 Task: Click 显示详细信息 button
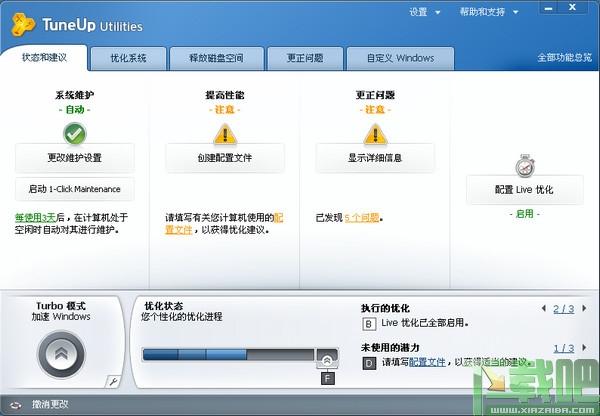pyautogui.click(x=375, y=158)
